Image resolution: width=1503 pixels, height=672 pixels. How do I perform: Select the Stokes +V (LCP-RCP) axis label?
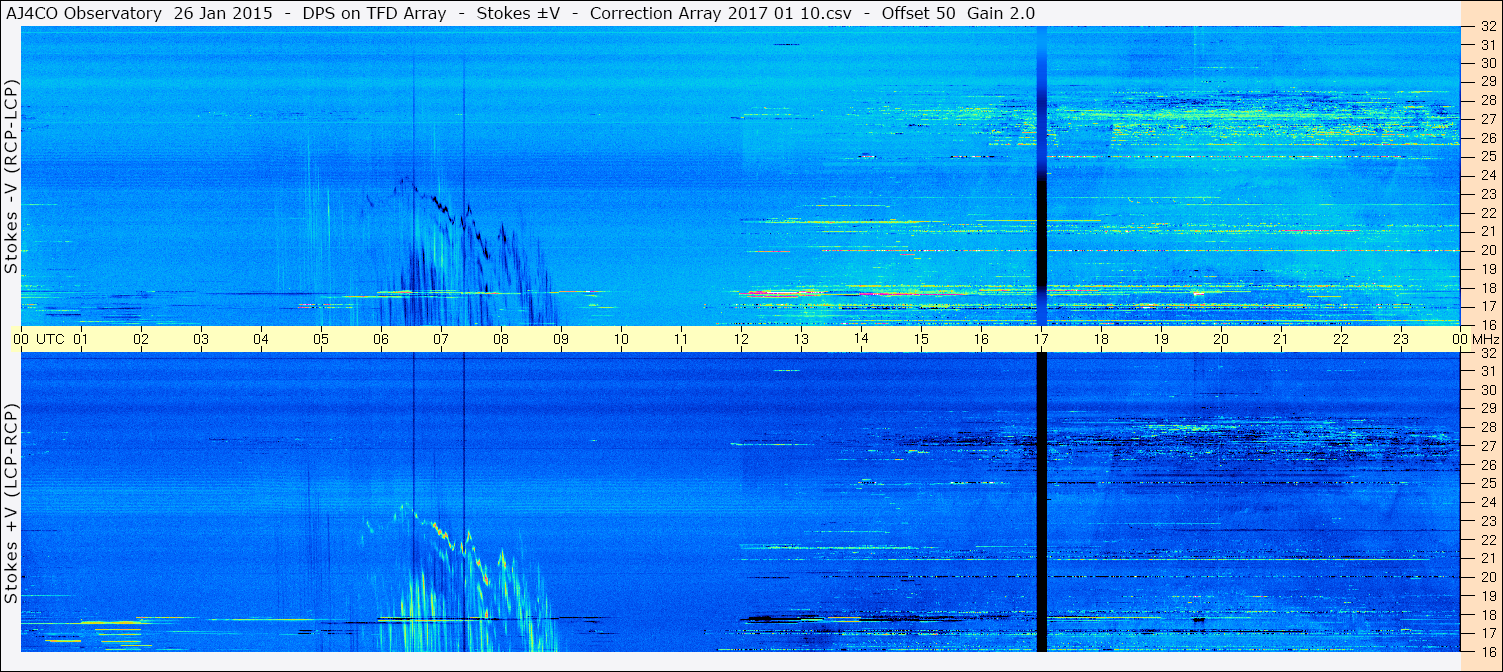click(11, 504)
